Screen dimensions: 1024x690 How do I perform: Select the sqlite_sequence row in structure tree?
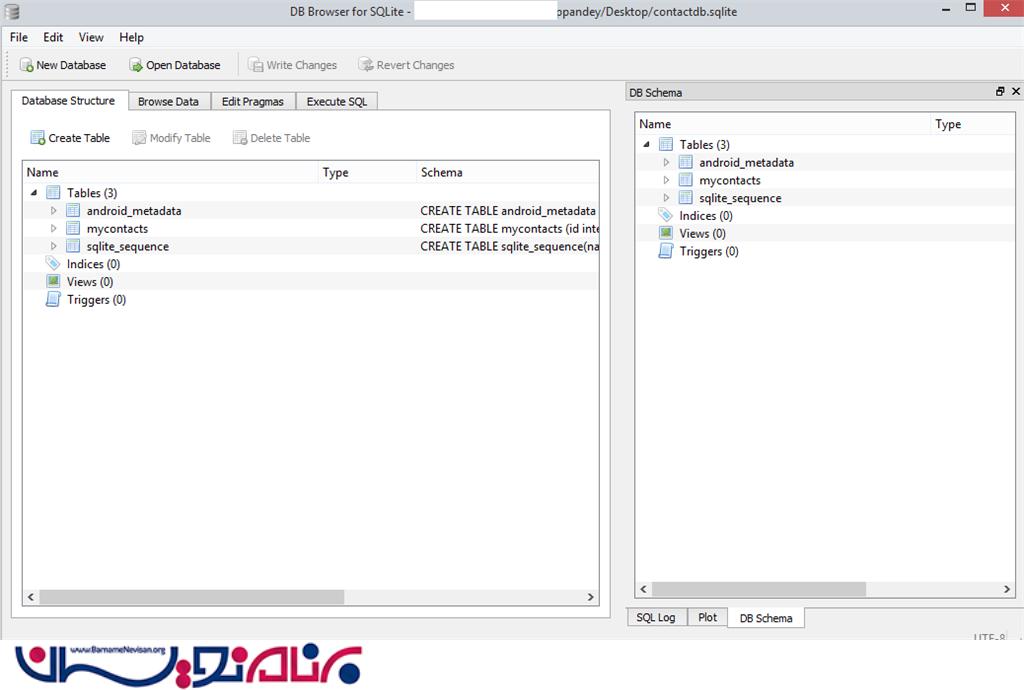[127, 247]
